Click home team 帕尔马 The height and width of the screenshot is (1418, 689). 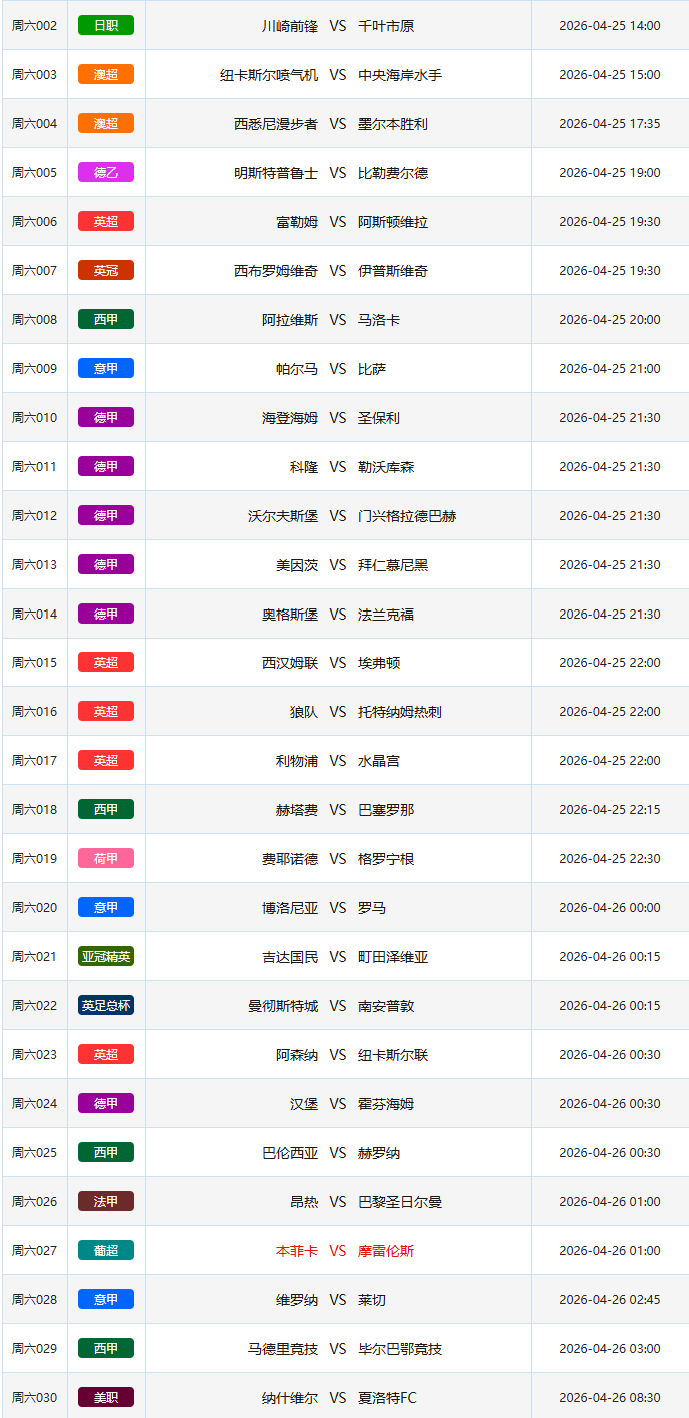point(297,369)
